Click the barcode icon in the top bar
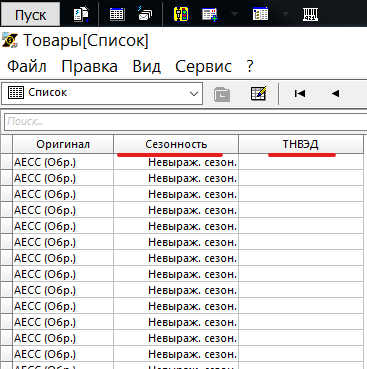 [310, 14]
